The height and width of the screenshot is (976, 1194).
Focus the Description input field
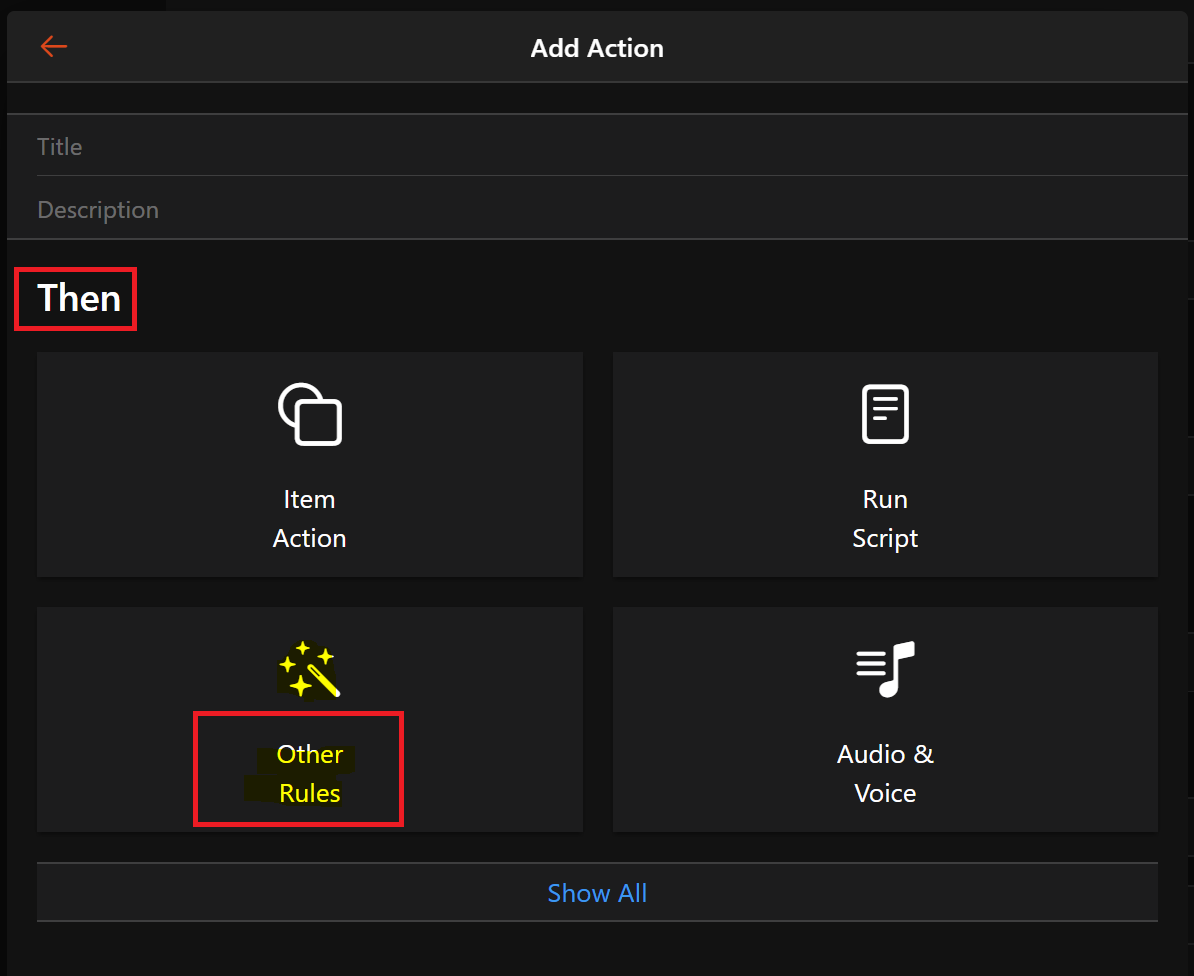tap(600, 210)
